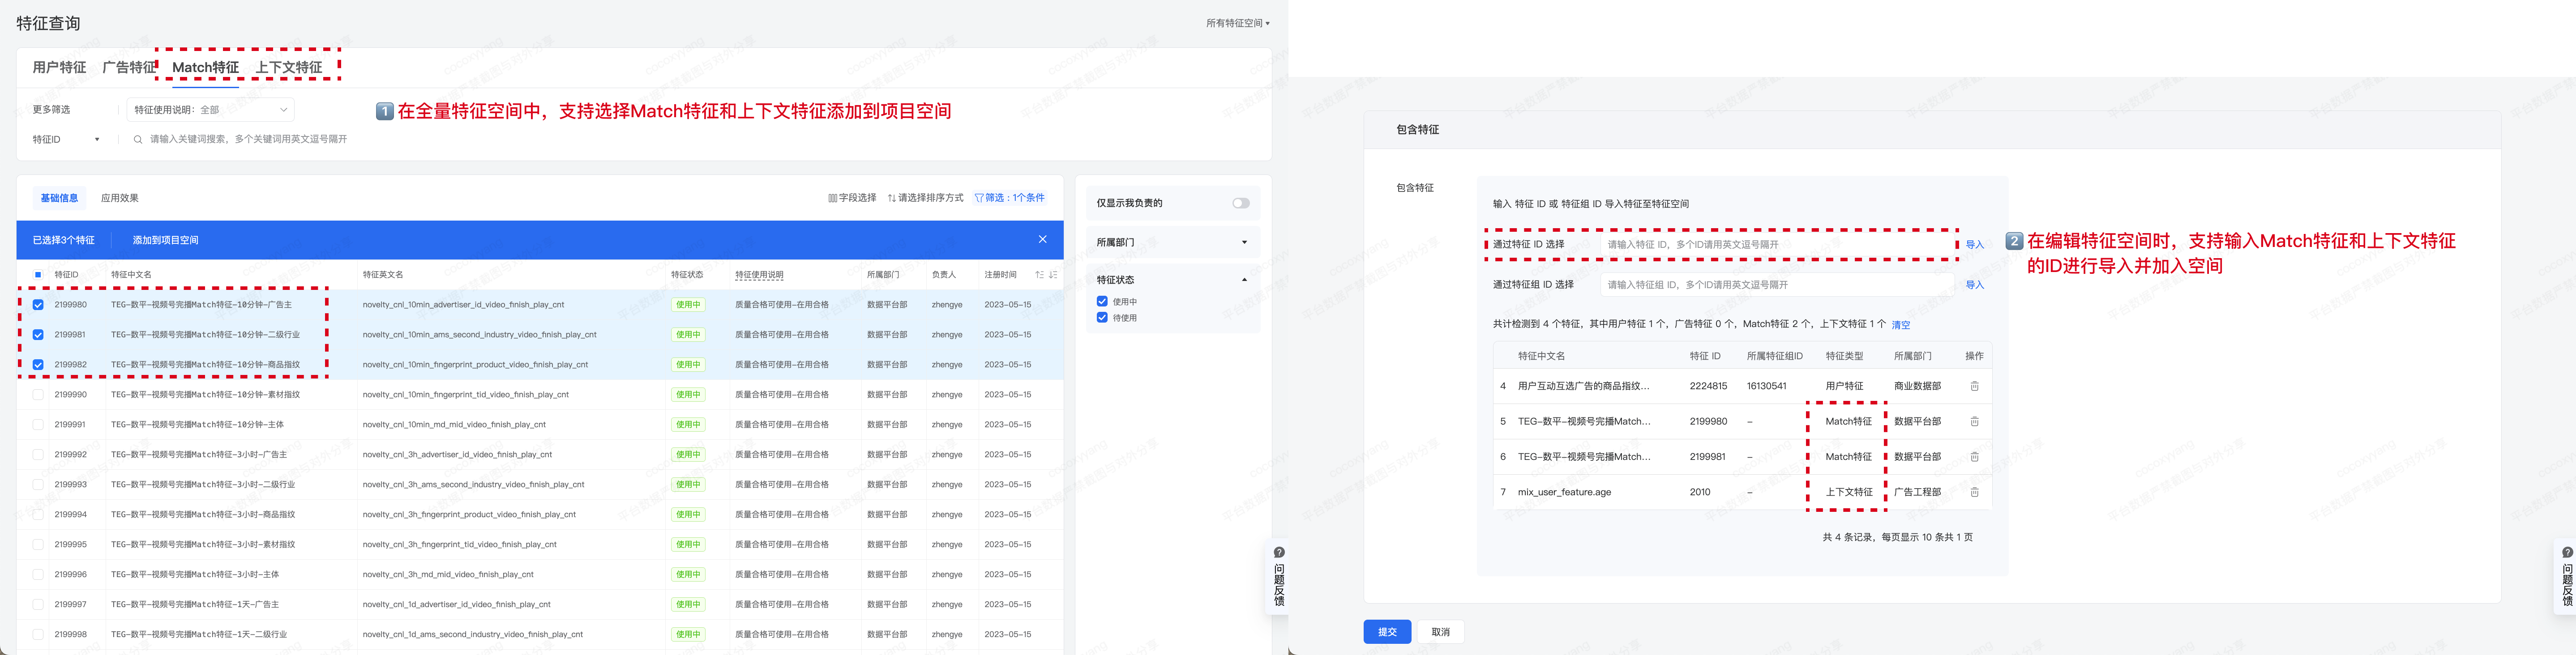Click the 筛选 funnel filter icon
Viewport: 2576px width, 655px height.
979,198
